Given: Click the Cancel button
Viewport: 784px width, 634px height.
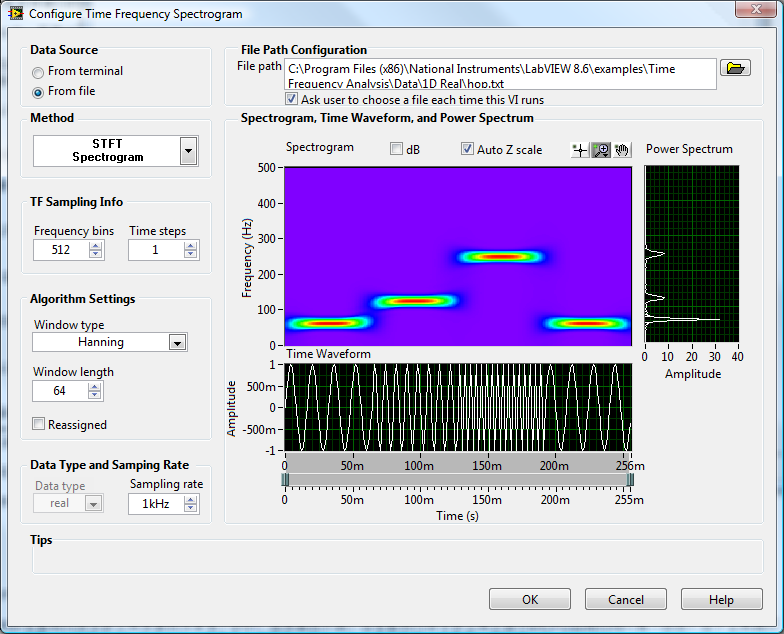Looking at the screenshot, I should (626, 599).
